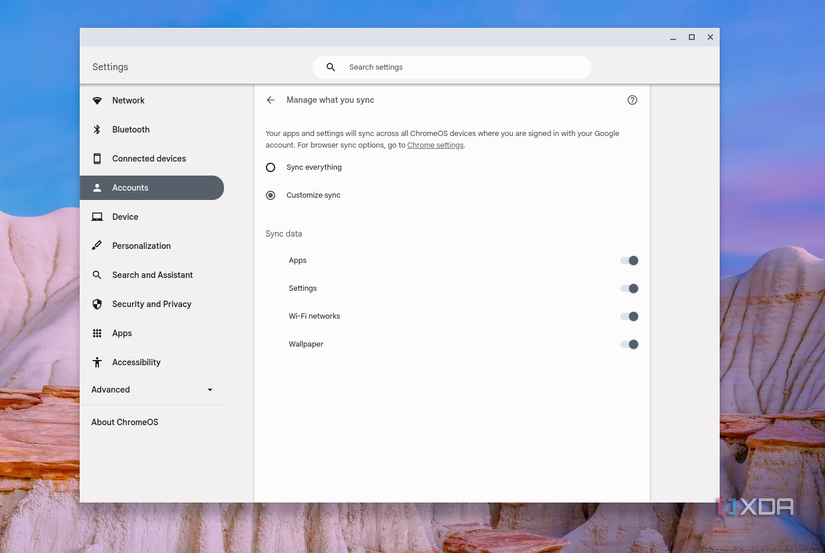Toggle the Settings sync switch

pos(629,288)
